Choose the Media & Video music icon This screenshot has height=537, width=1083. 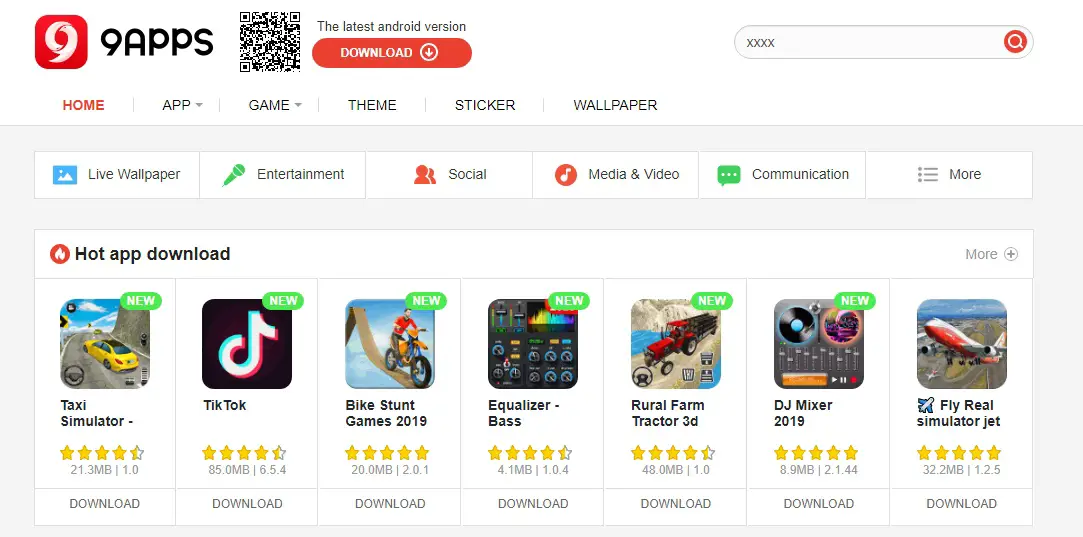pos(566,174)
